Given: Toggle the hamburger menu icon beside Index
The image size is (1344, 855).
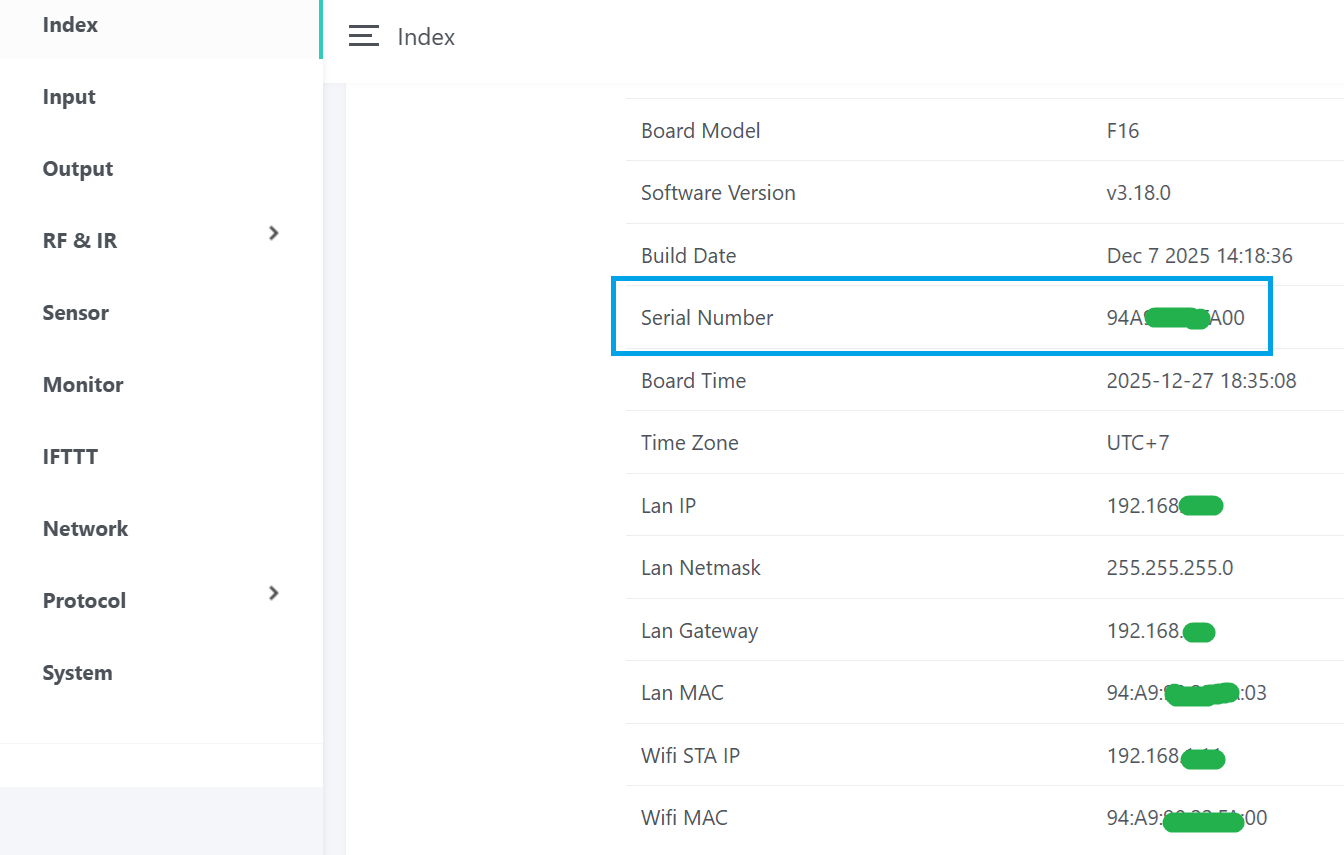Looking at the screenshot, I should click(x=363, y=36).
